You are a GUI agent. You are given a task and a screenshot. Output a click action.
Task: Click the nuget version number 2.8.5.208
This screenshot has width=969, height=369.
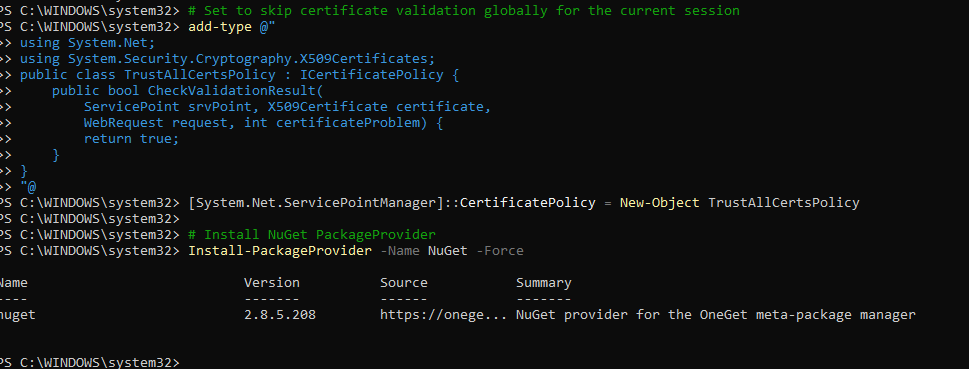click(280, 315)
